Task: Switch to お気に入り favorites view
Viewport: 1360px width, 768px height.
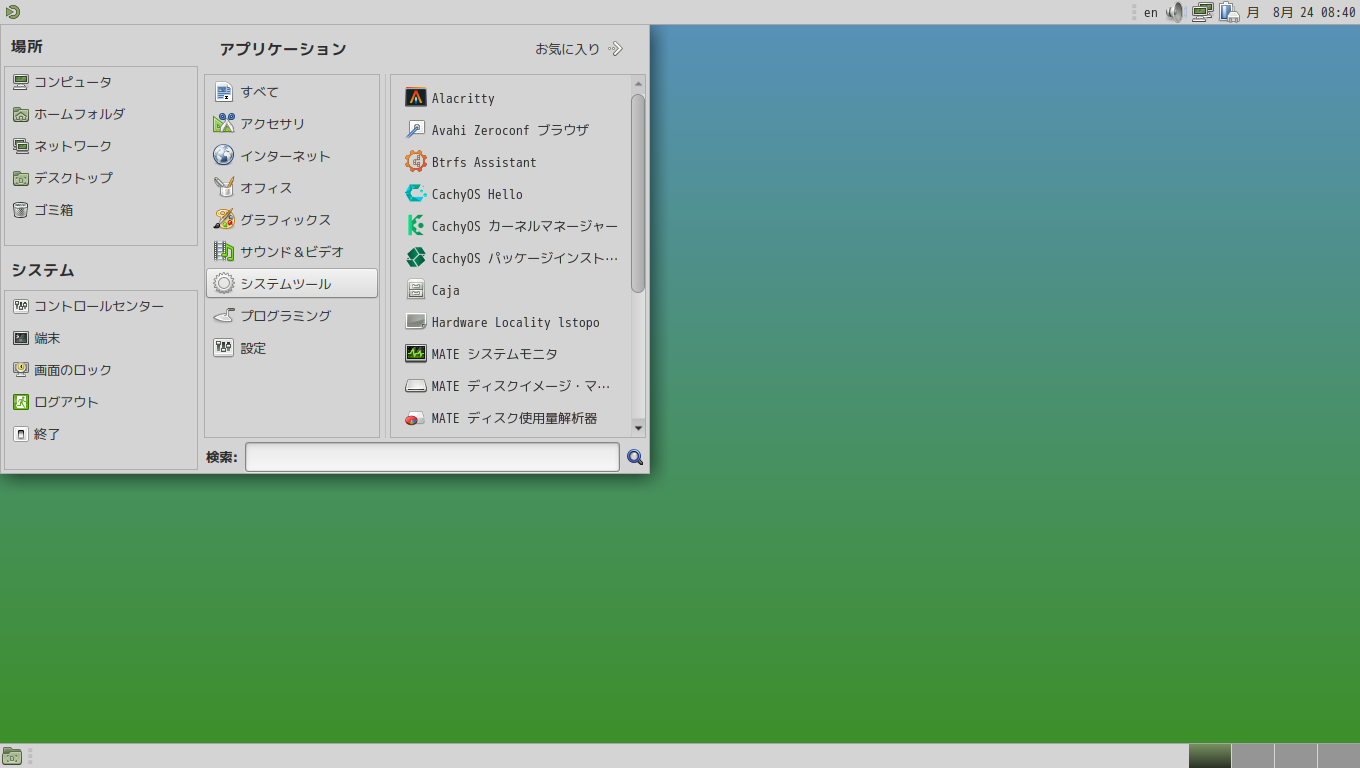Action: 579,49
